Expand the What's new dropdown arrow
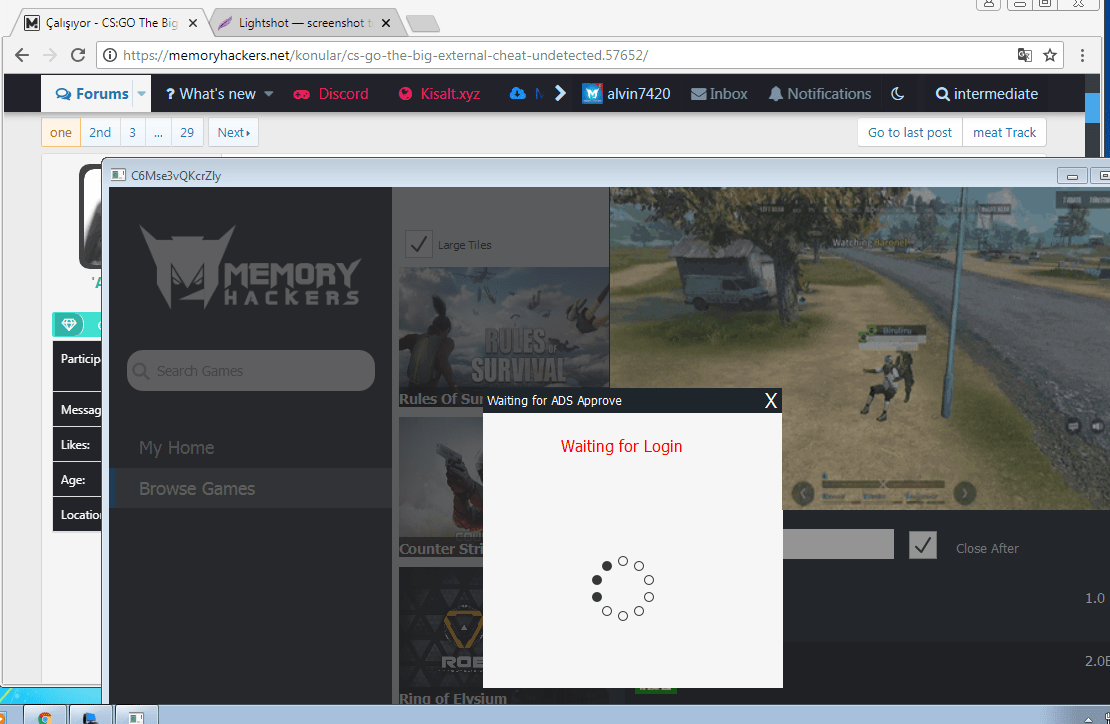The image size is (1110, 724). click(x=269, y=93)
